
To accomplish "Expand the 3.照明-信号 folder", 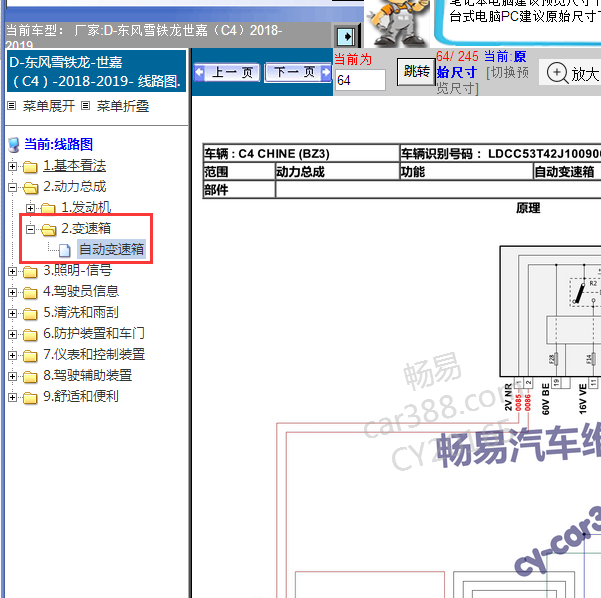I will (12, 271).
